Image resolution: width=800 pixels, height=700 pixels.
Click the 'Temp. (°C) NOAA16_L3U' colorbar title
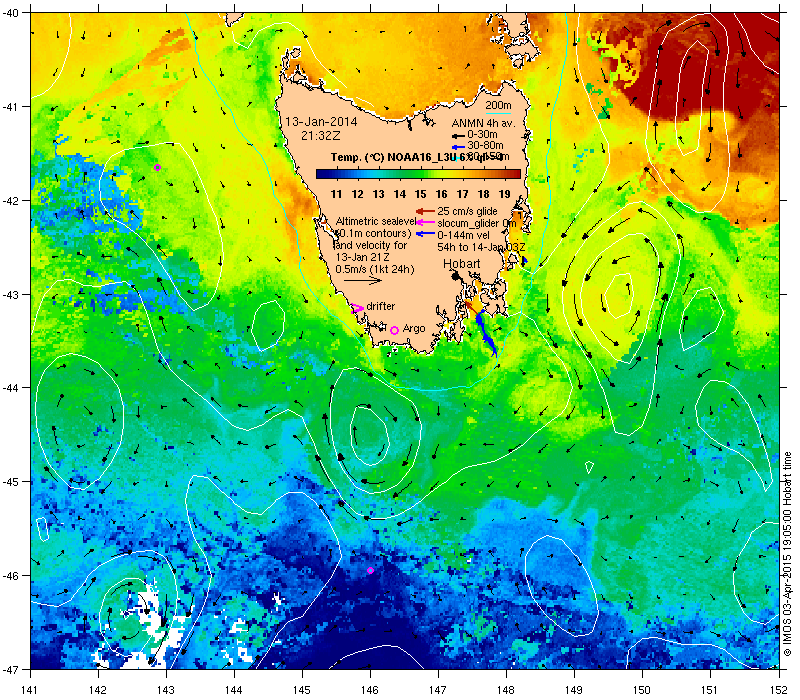point(393,157)
